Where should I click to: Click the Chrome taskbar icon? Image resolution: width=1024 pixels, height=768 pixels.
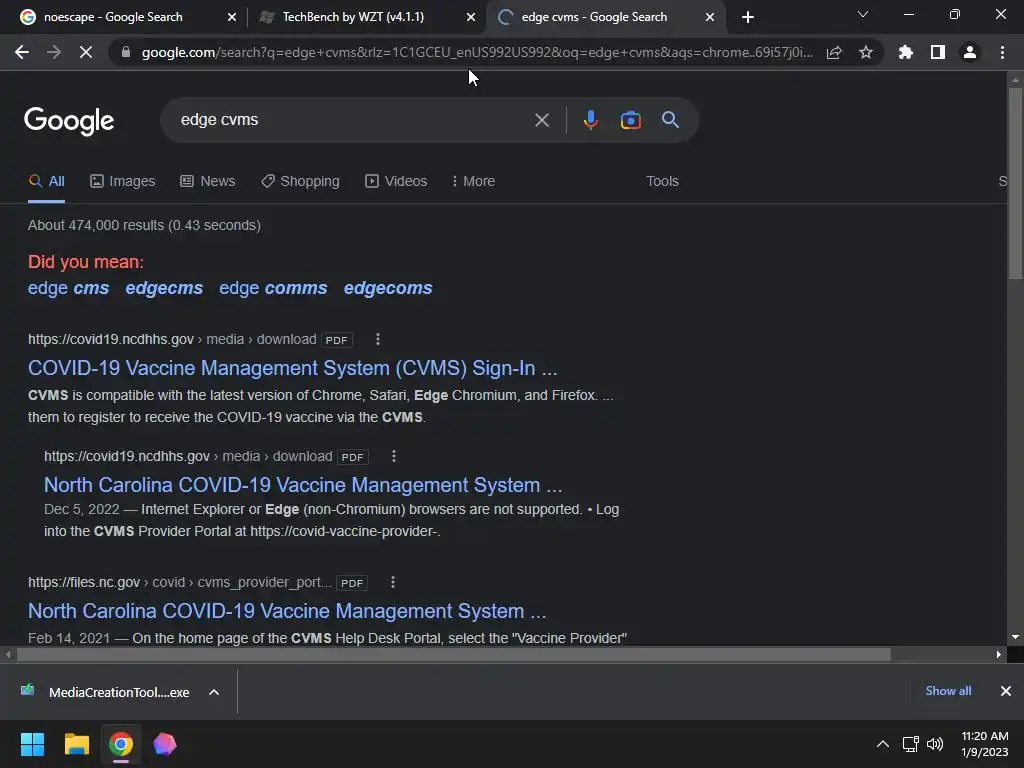click(120, 744)
